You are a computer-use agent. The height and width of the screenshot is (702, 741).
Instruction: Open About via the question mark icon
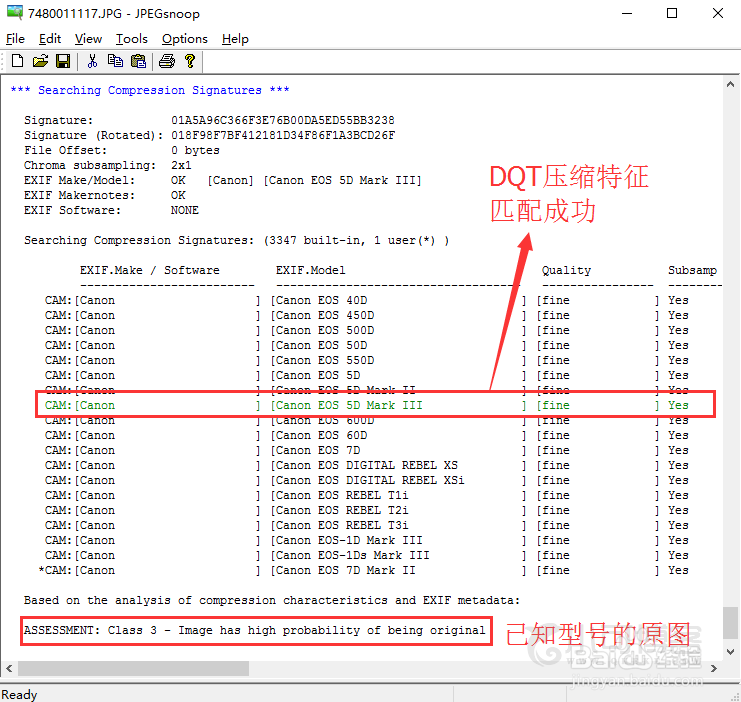click(190, 61)
